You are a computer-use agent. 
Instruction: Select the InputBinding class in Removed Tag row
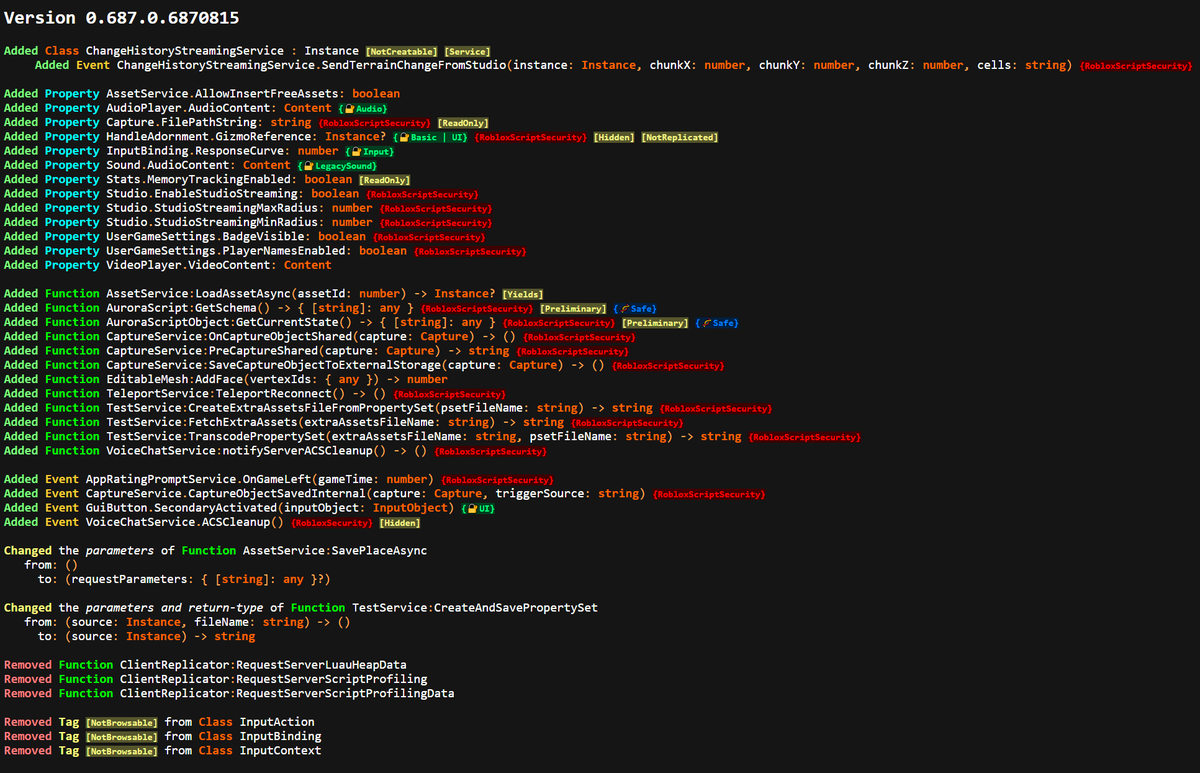pyautogui.click(x=279, y=736)
